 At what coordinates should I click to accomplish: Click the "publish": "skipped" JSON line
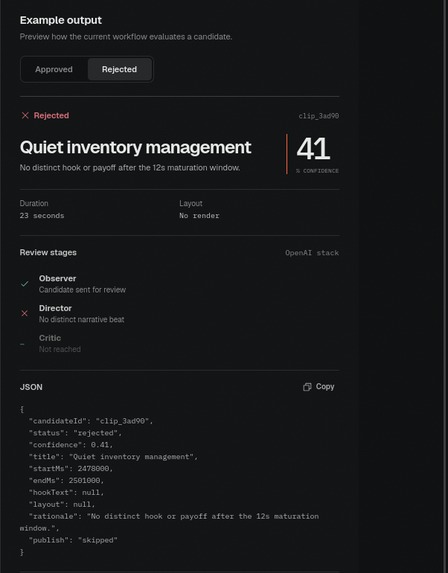pyautogui.click(x=73, y=540)
